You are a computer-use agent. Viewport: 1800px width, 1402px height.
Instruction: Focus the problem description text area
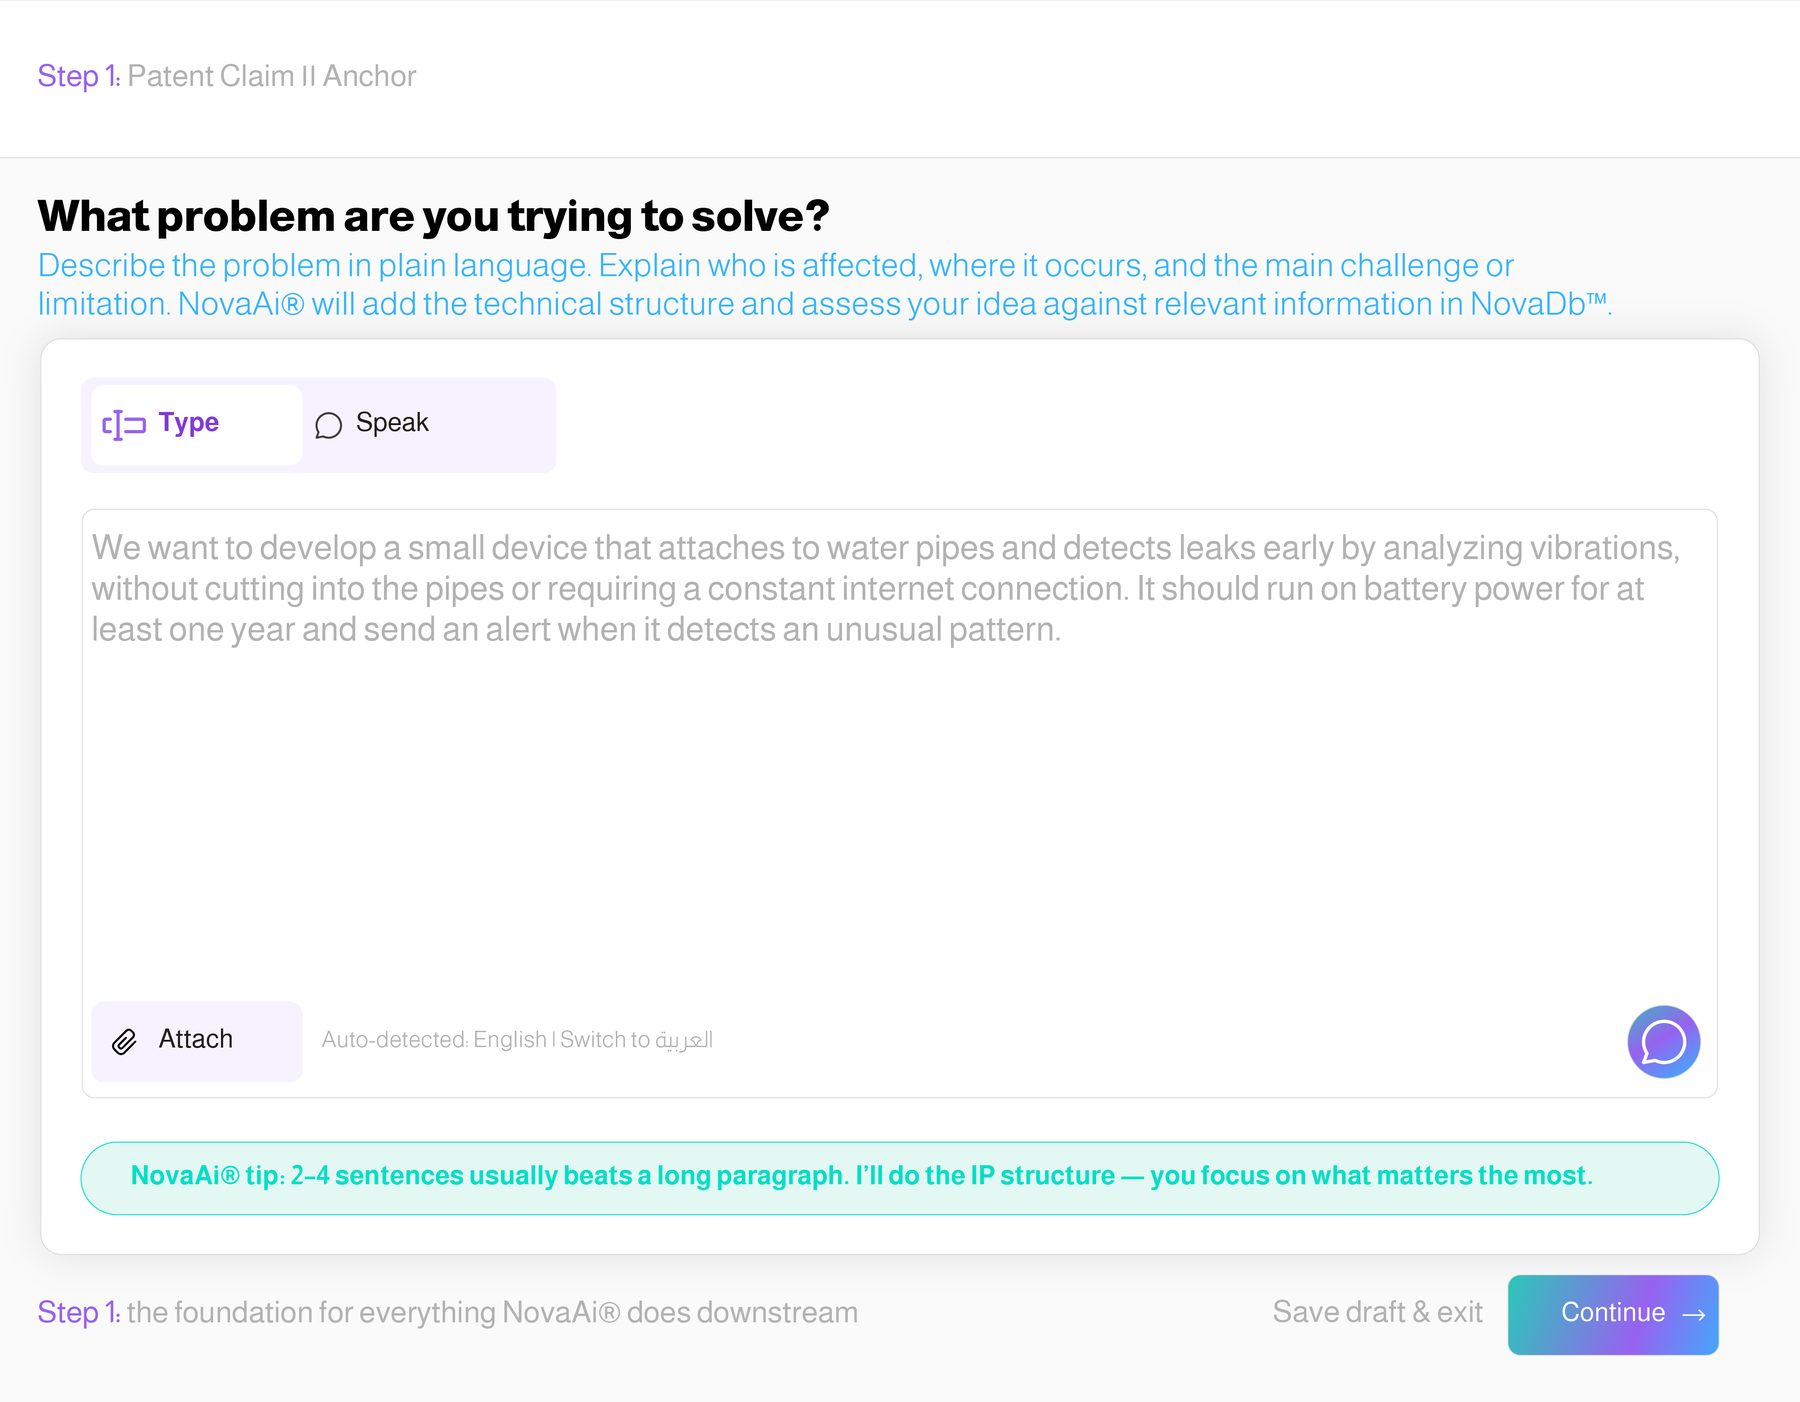point(899,750)
